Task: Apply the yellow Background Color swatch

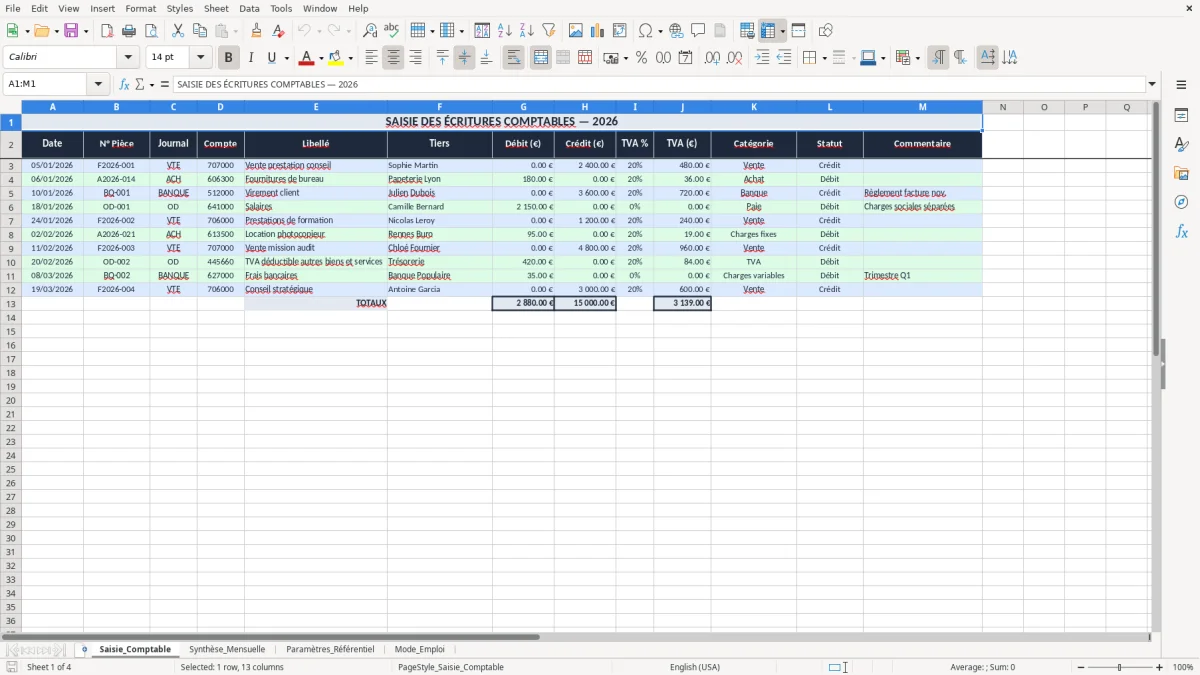Action: point(336,58)
